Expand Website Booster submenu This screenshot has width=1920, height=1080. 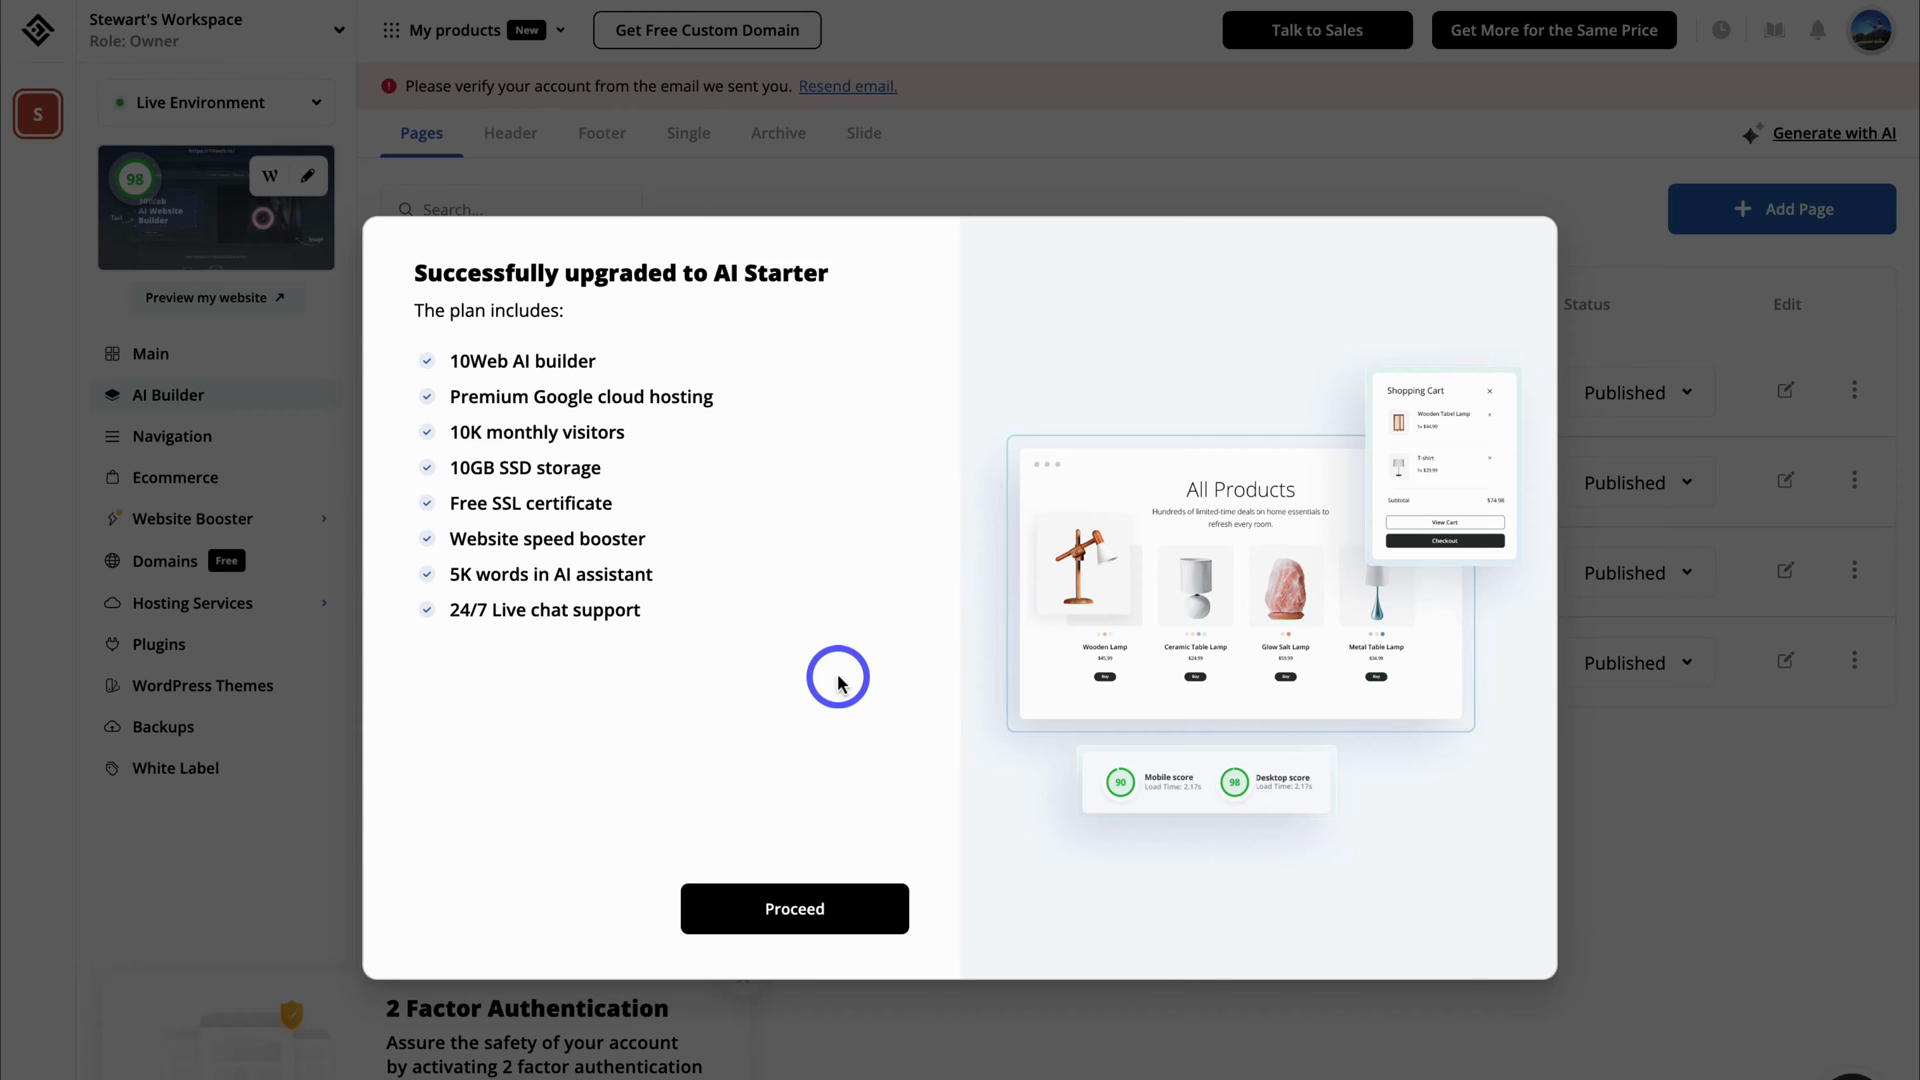click(324, 519)
